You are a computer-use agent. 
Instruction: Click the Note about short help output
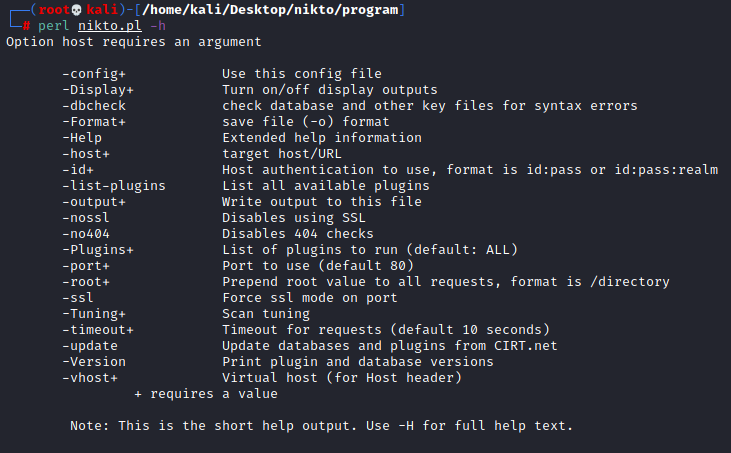321,425
